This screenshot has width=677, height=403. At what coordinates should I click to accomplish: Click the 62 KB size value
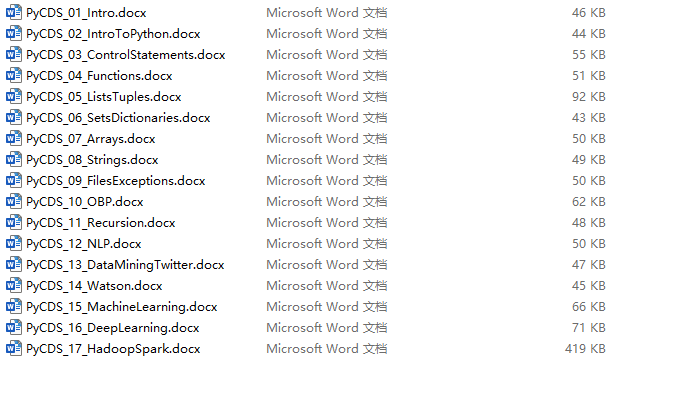point(588,202)
